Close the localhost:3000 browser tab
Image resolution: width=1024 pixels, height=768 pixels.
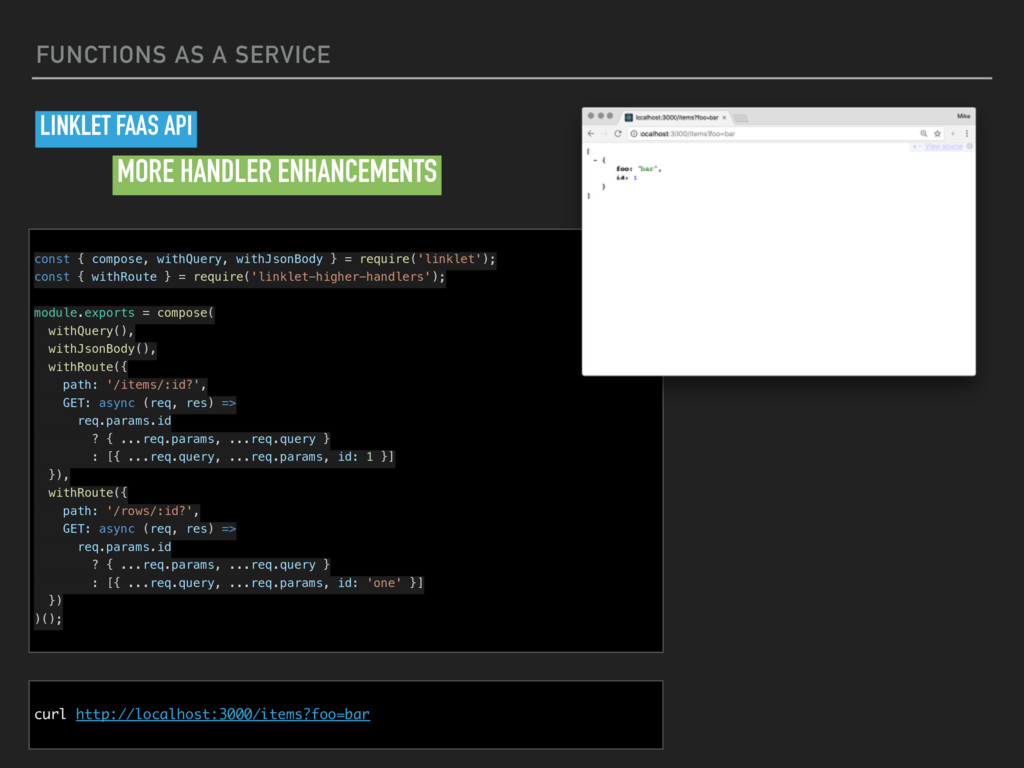(x=724, y=118)
